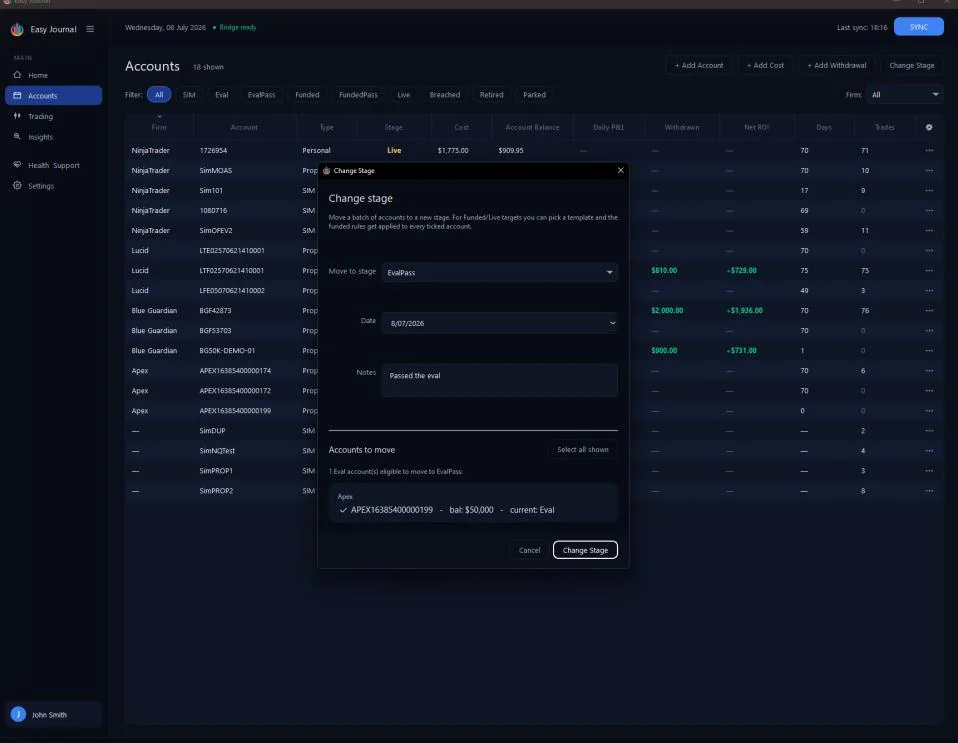Expand the Move to stage dropdown

[500, 273]
